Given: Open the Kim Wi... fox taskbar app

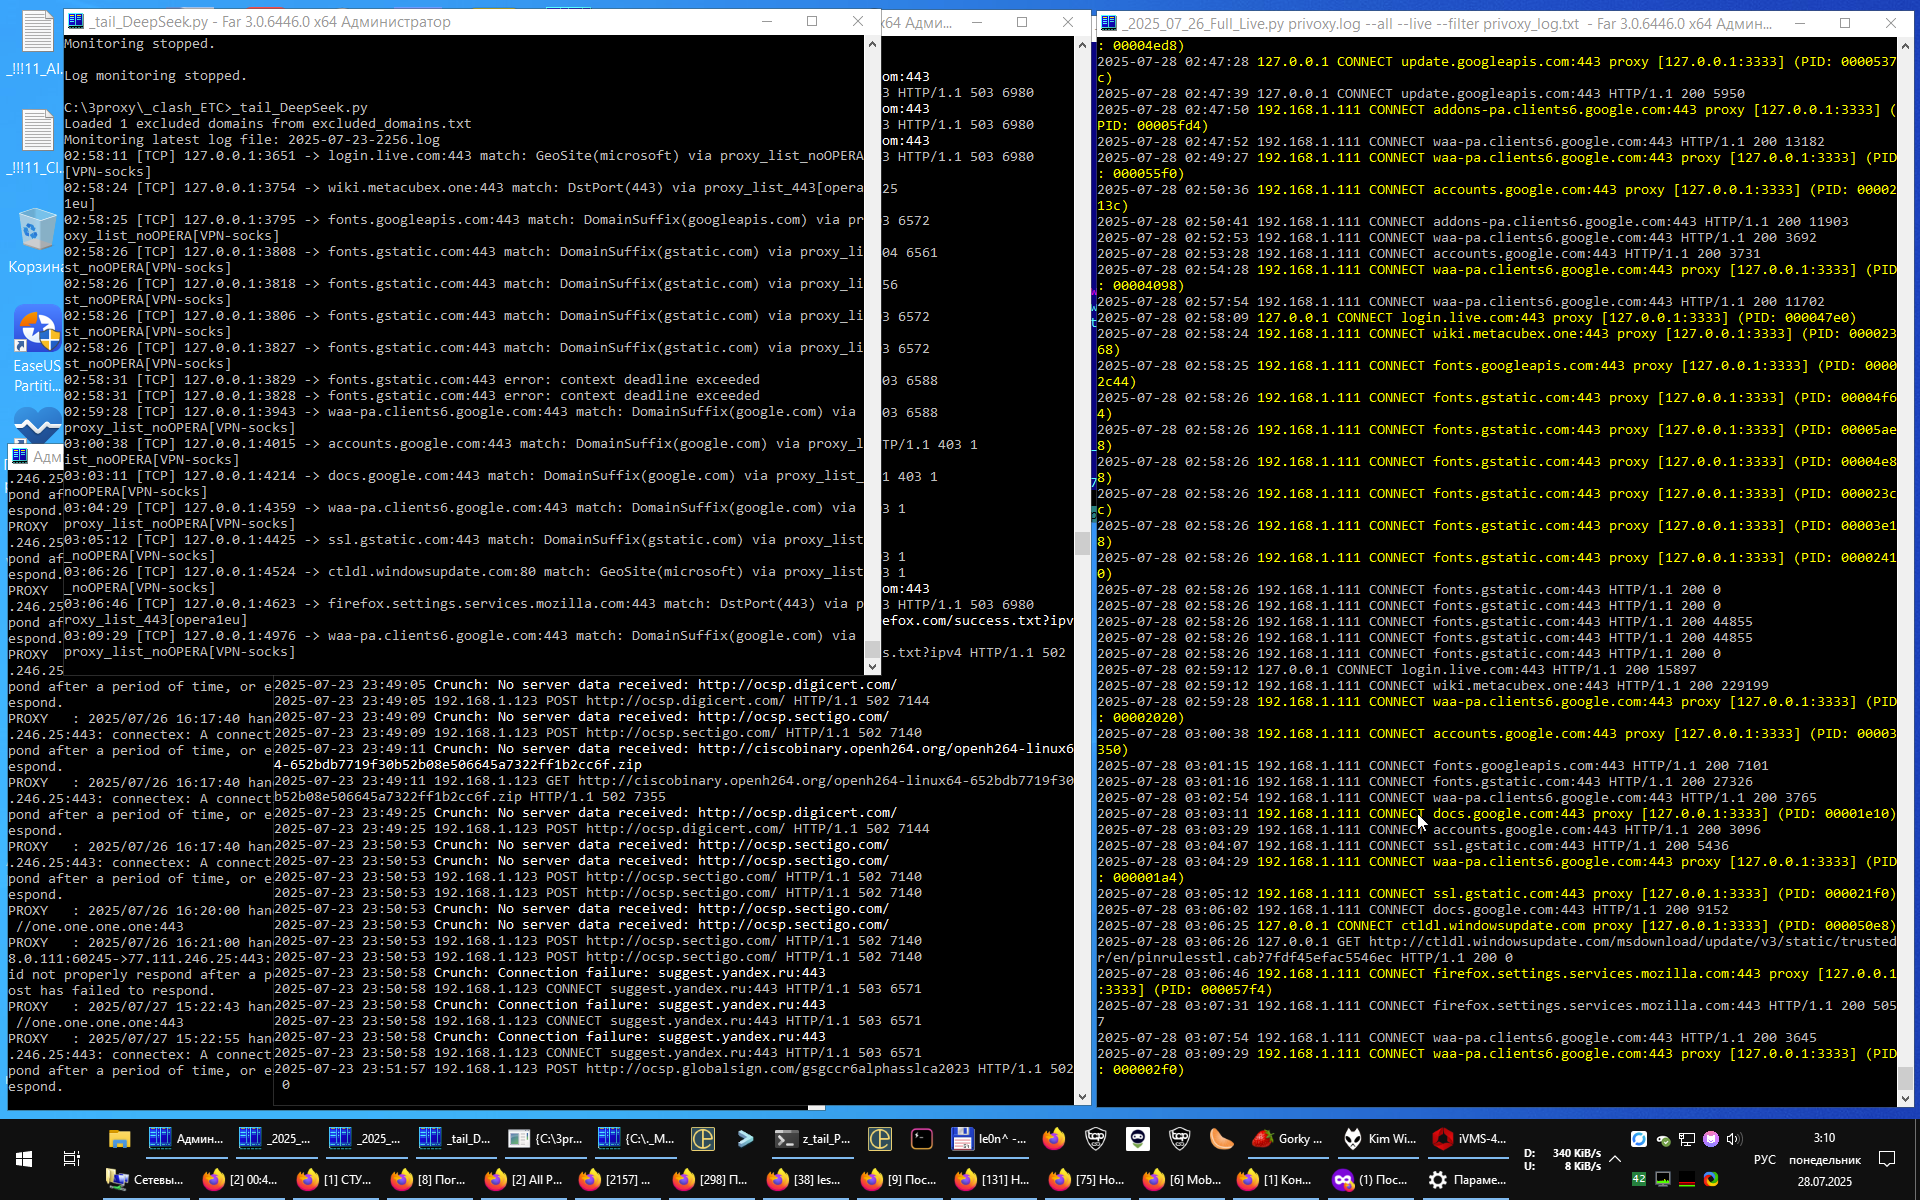Looking at the screenshot, I should click(x=1379, y=1138).
